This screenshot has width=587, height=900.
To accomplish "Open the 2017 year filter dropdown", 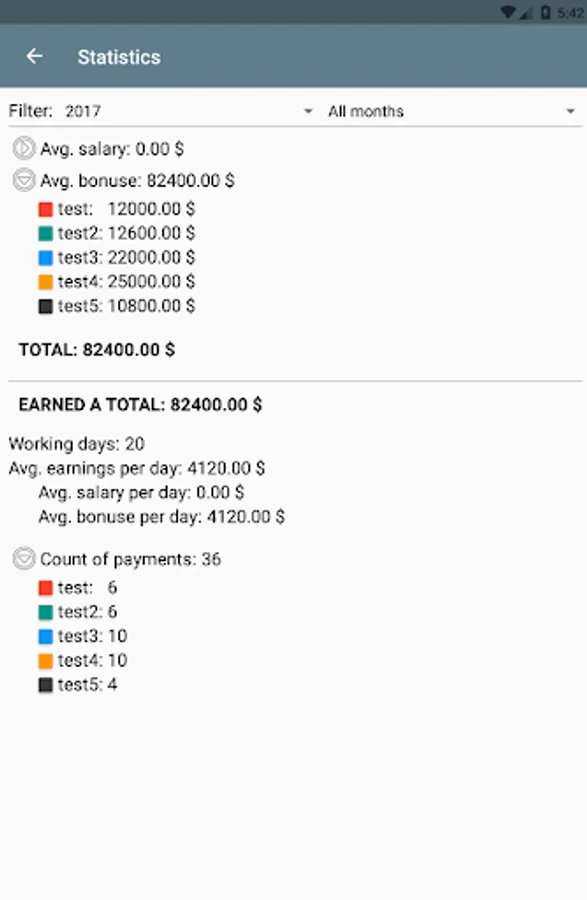I will 170,111.
